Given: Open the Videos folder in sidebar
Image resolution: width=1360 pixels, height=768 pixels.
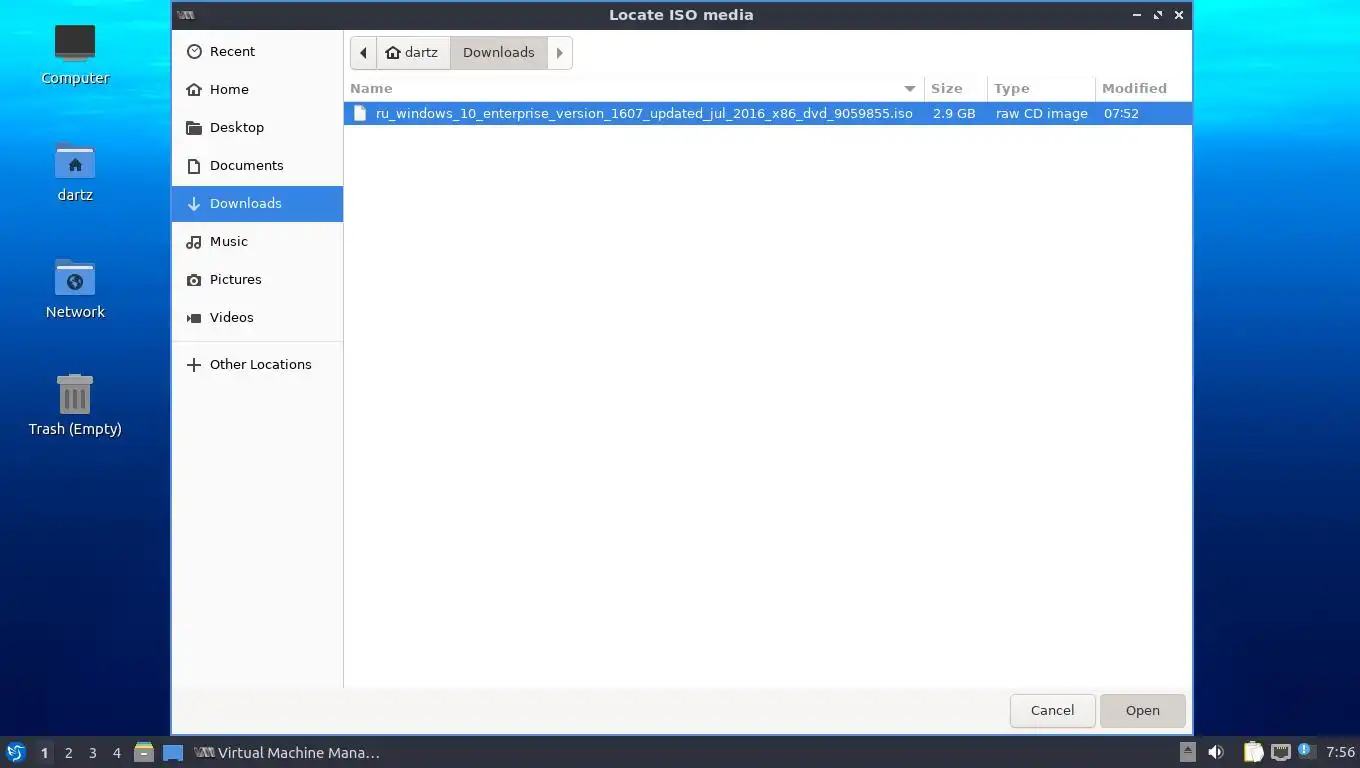Looking at the screenshot, I should 257,317.
